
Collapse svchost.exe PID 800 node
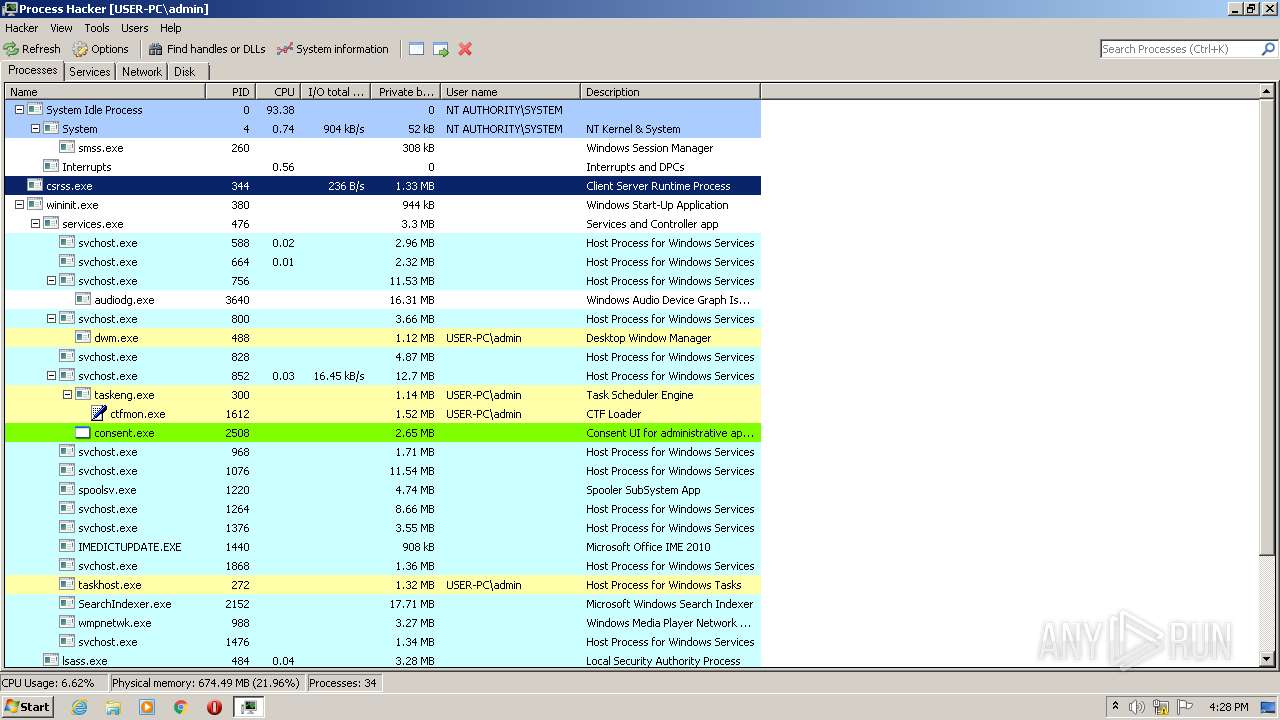(x=51, y=319)
